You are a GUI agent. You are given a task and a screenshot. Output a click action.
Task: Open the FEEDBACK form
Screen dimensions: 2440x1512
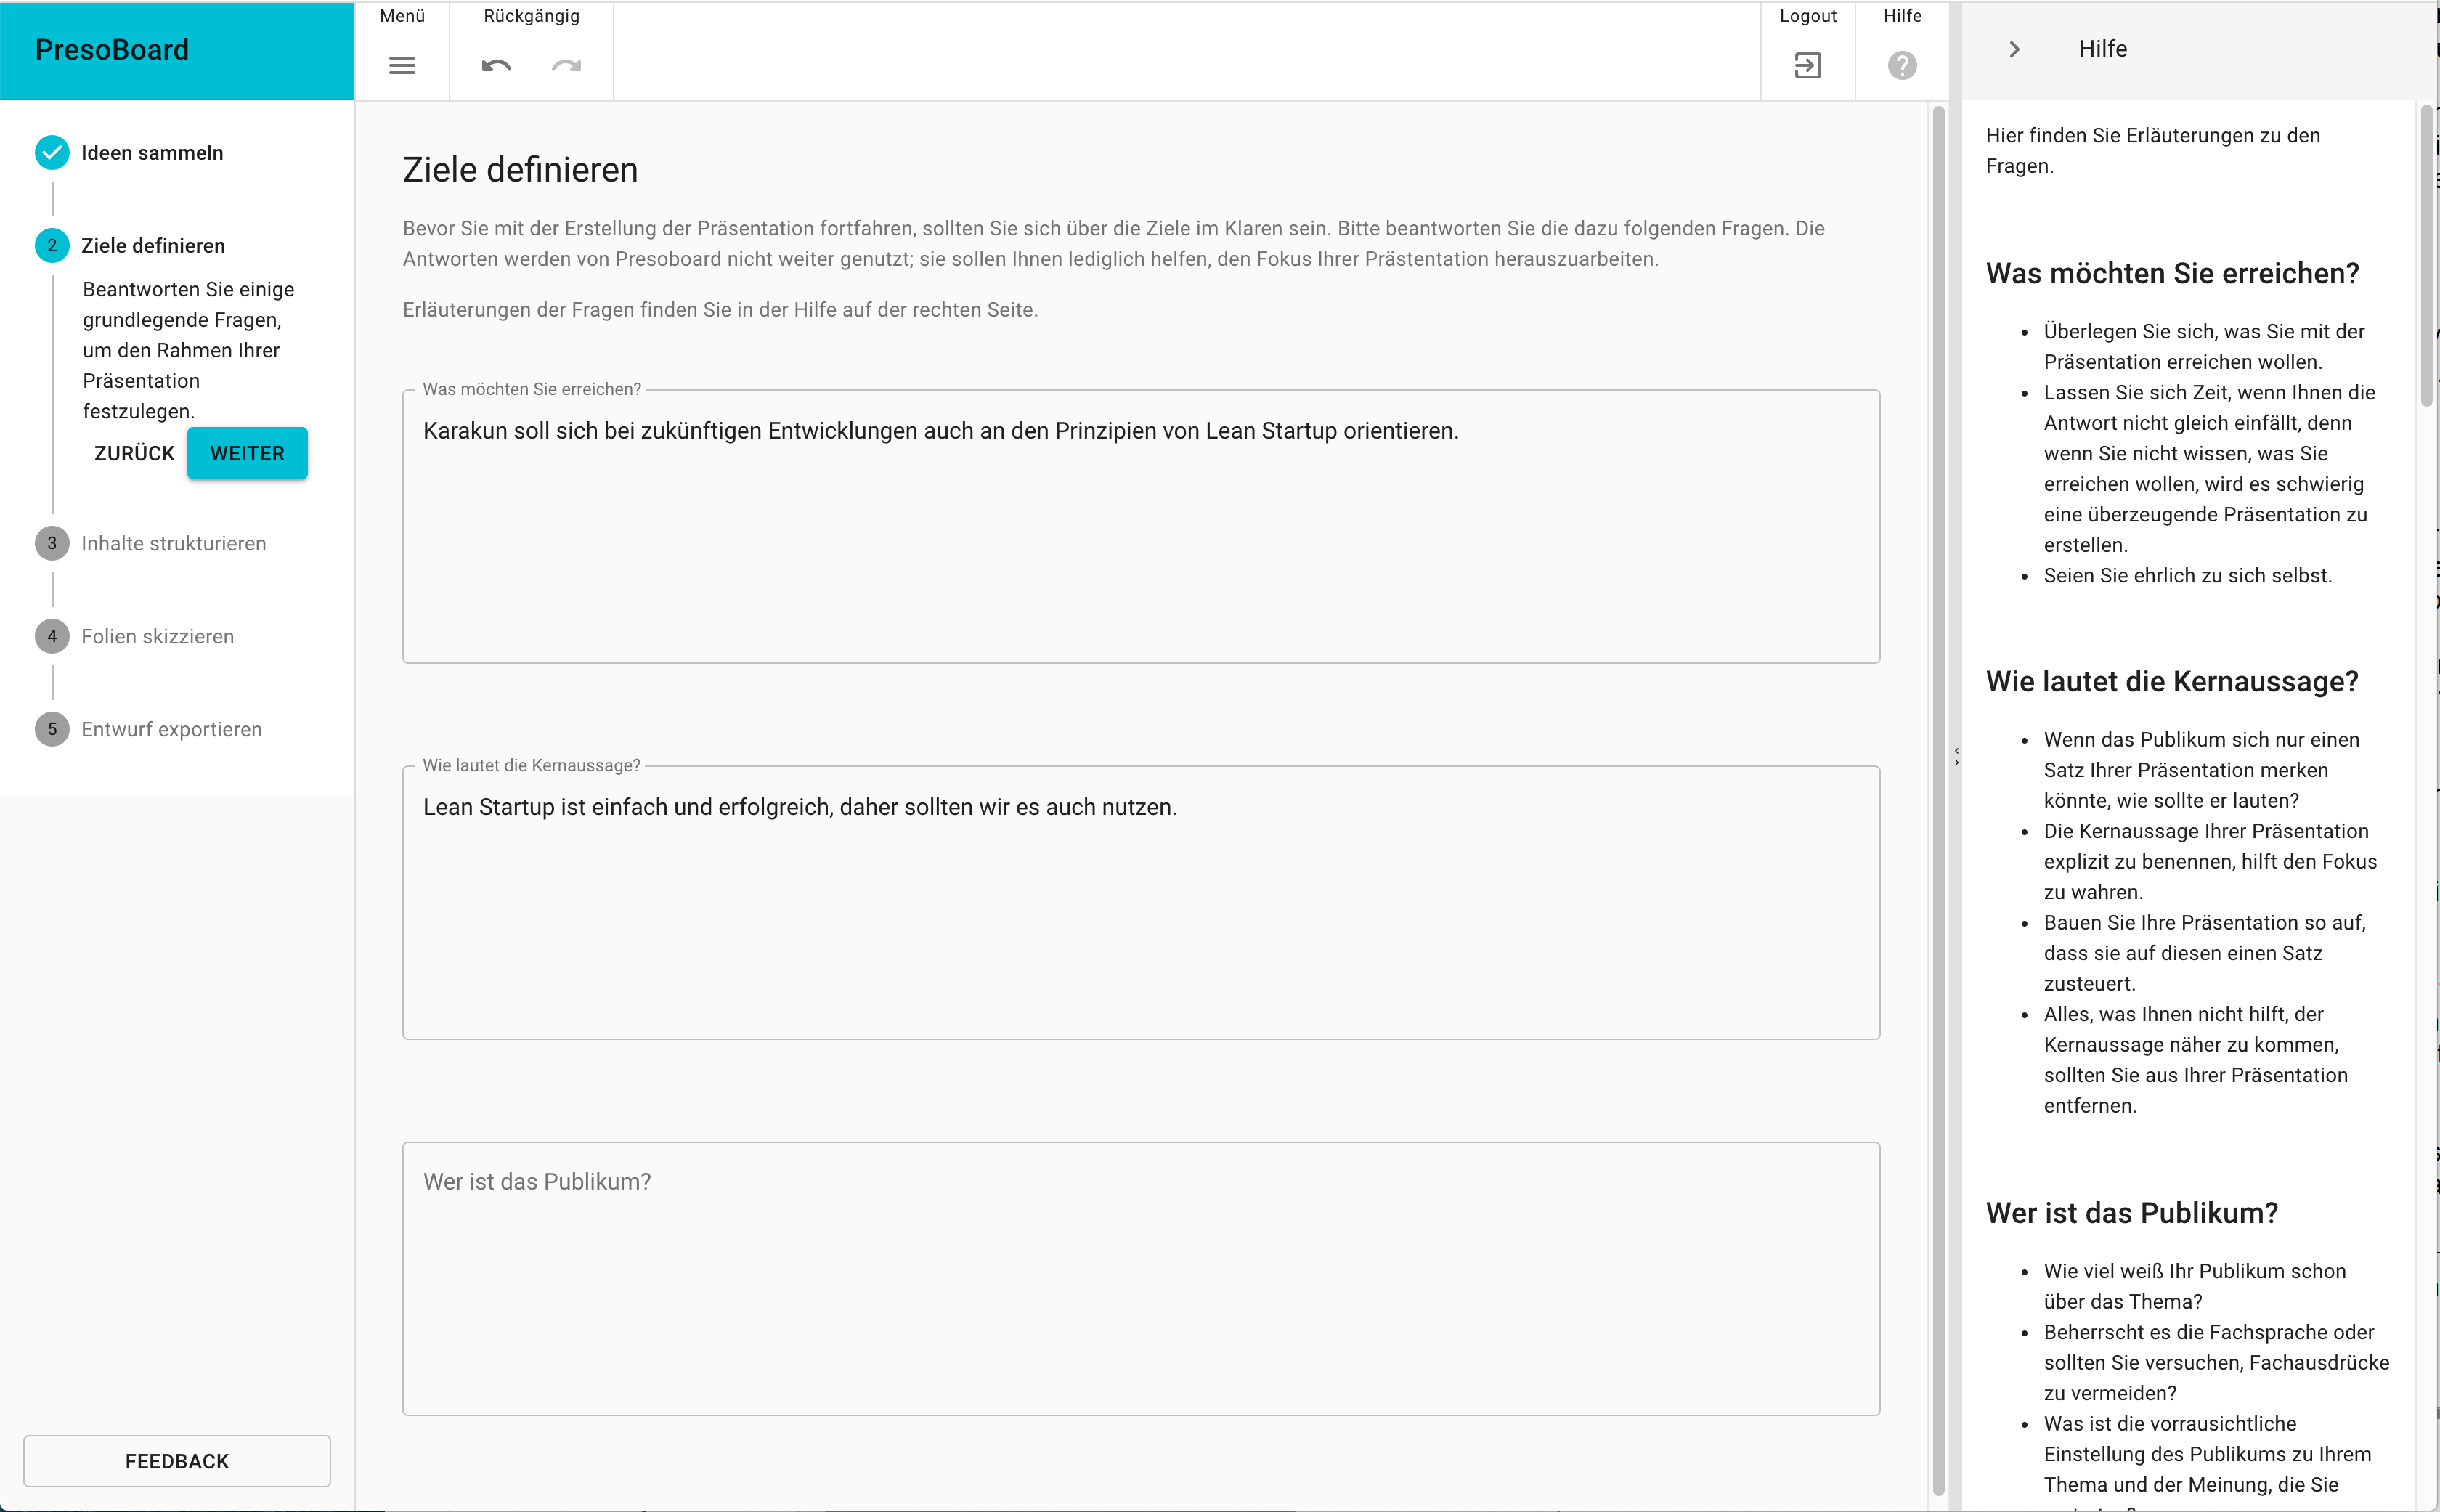point(176,1460)
